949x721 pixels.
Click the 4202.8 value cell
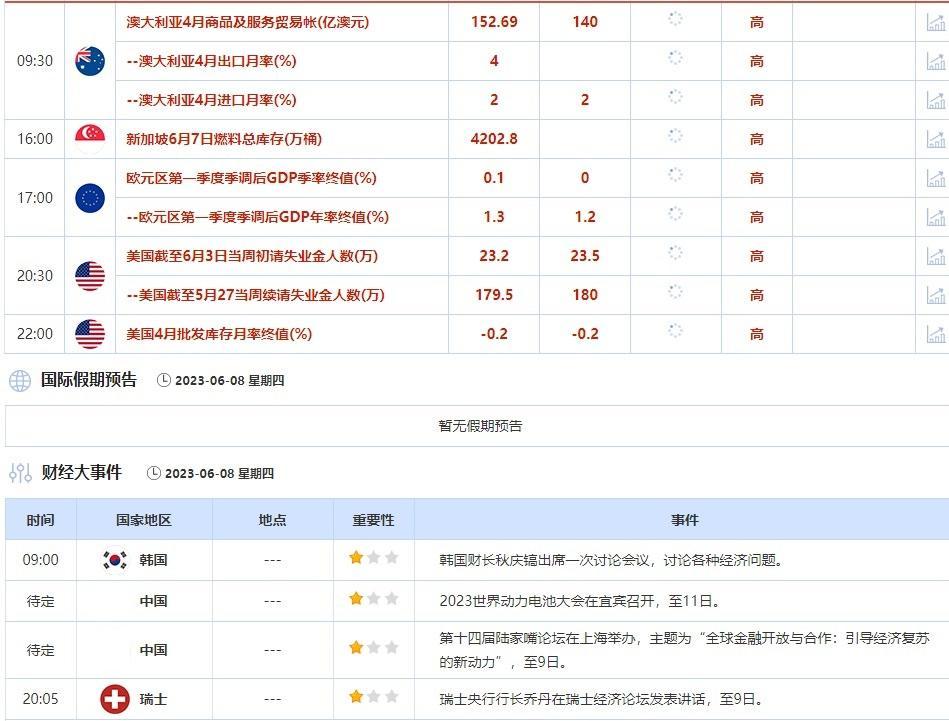tap(493, 139)
